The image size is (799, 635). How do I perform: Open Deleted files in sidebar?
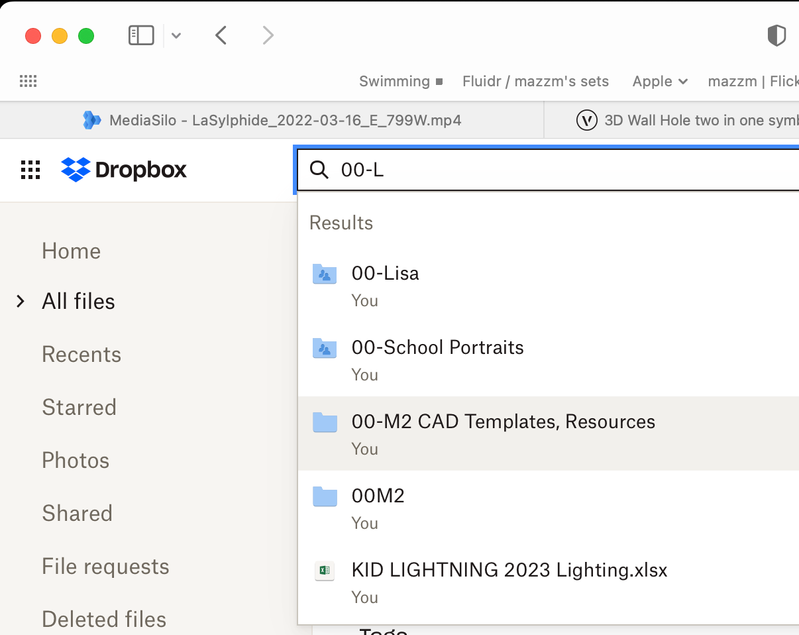pyautogui.click(x=104, y=619)
